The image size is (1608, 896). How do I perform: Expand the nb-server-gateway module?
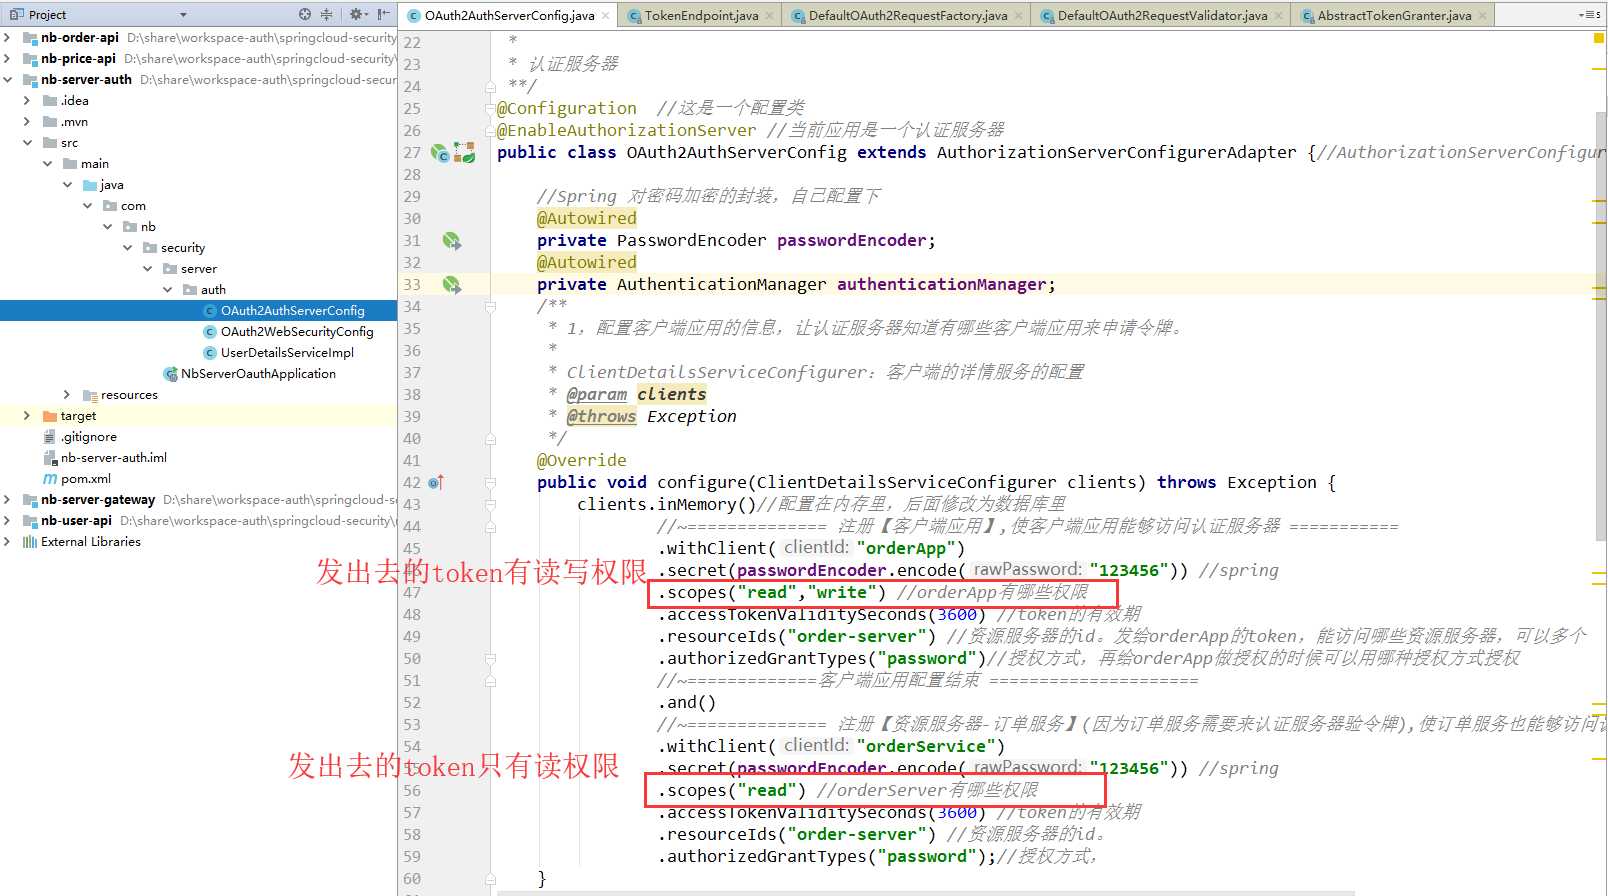click(8, 499)
